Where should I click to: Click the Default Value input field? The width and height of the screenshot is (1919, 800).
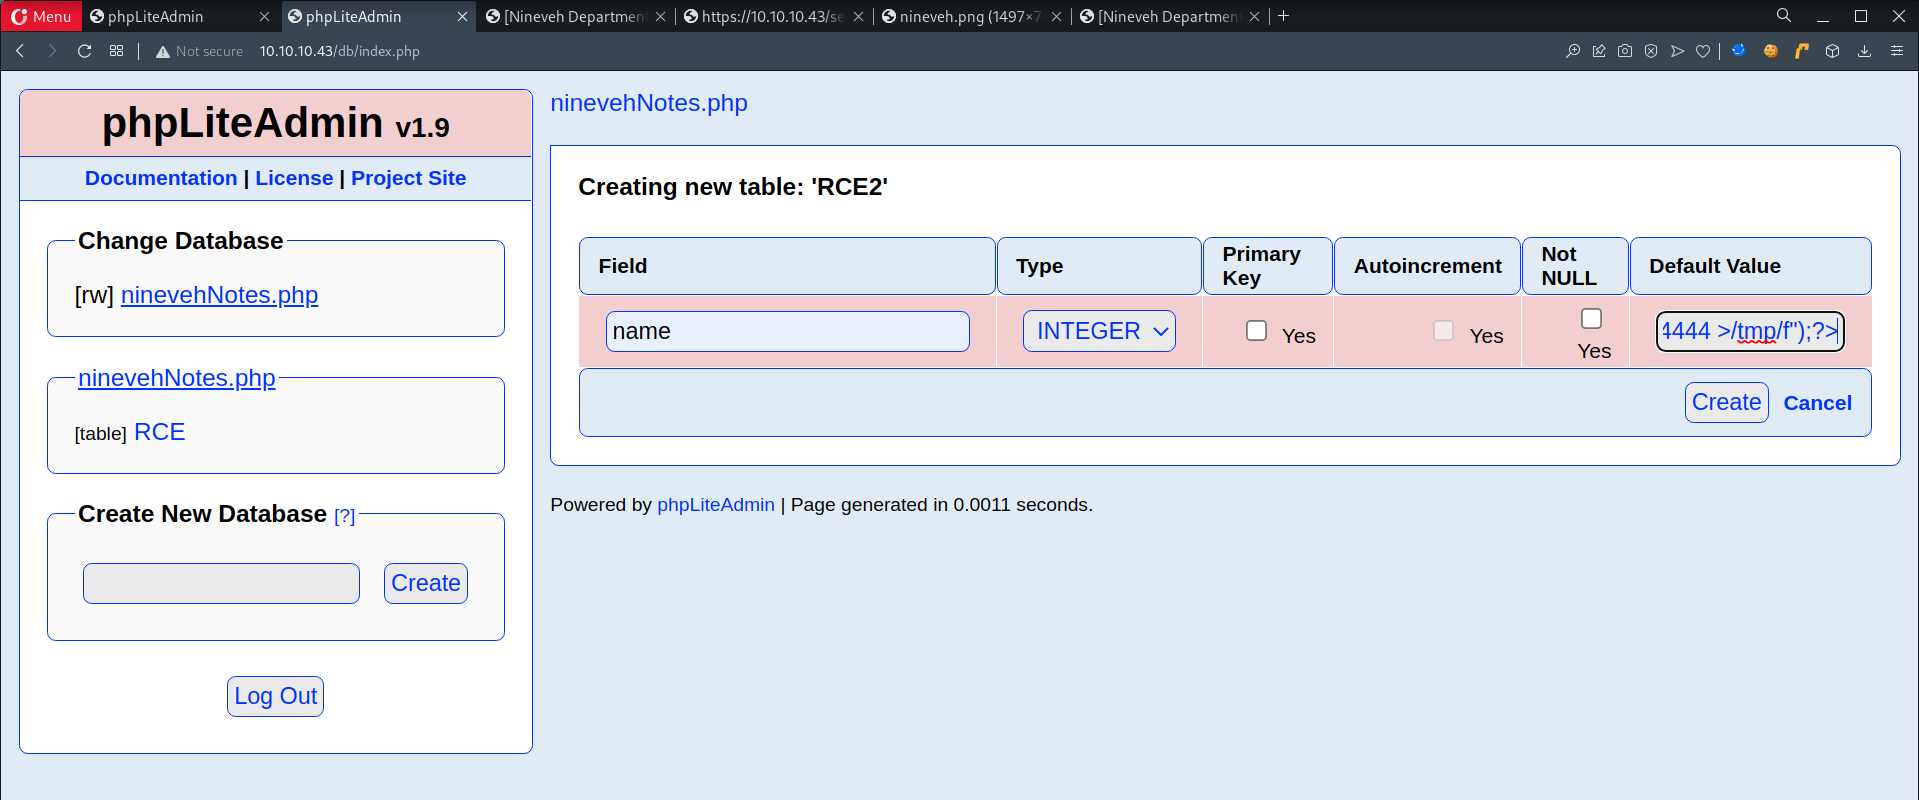pos(1750,331)
